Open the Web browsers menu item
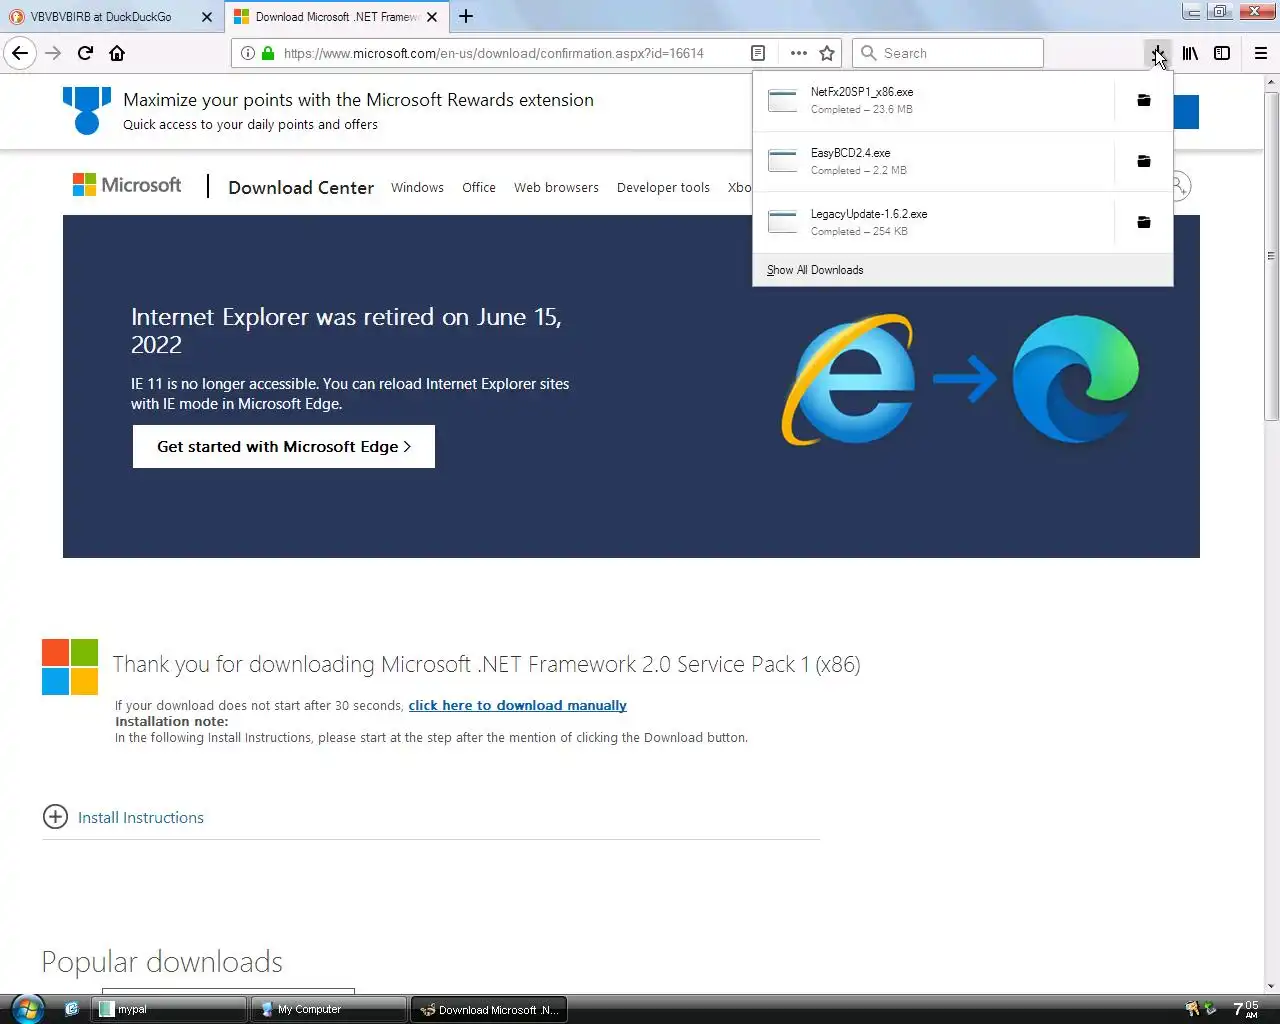The height and width of the screenshot is (1024, 1280). (x=556, y=187)
